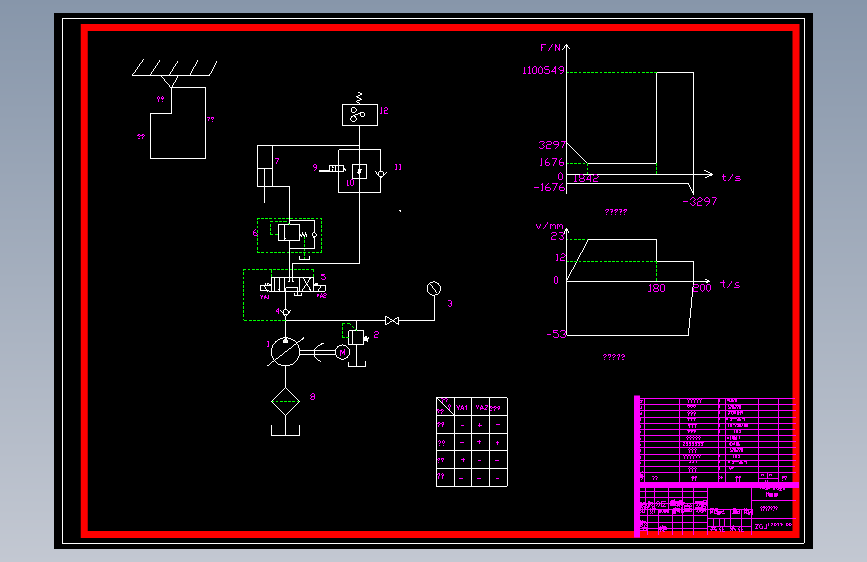Select the 1676 value on force axis
The width and height of the screenshot is (867, 562).
[552, 162]
